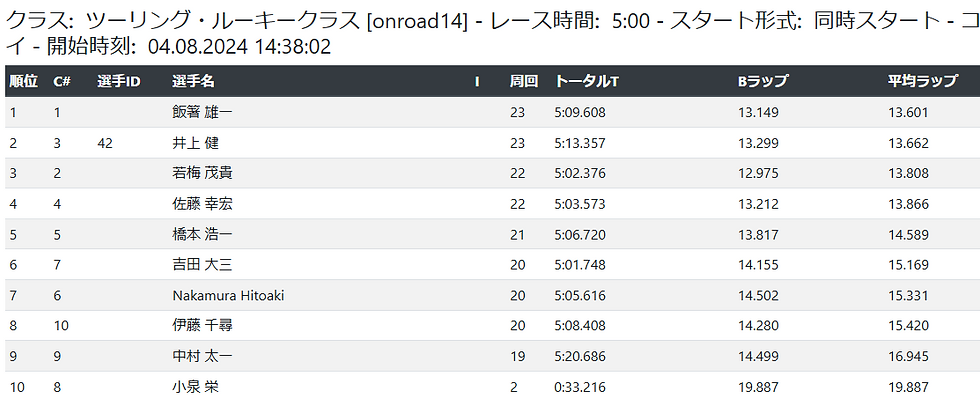Click the 順位 column header

(x=23, y=81)
